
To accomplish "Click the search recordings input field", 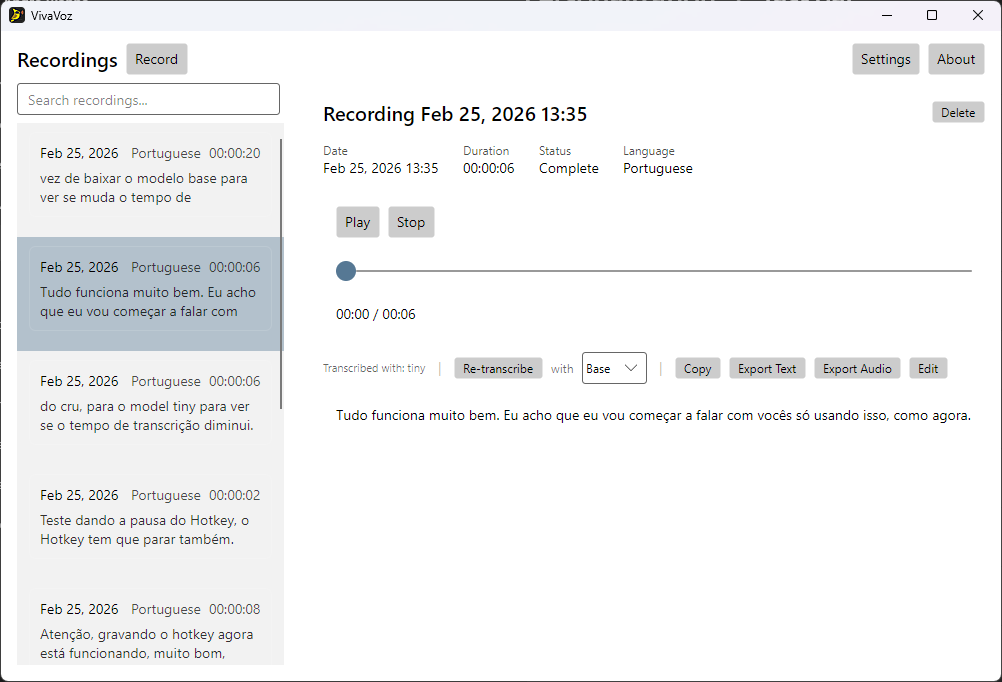I will (148, 99).
